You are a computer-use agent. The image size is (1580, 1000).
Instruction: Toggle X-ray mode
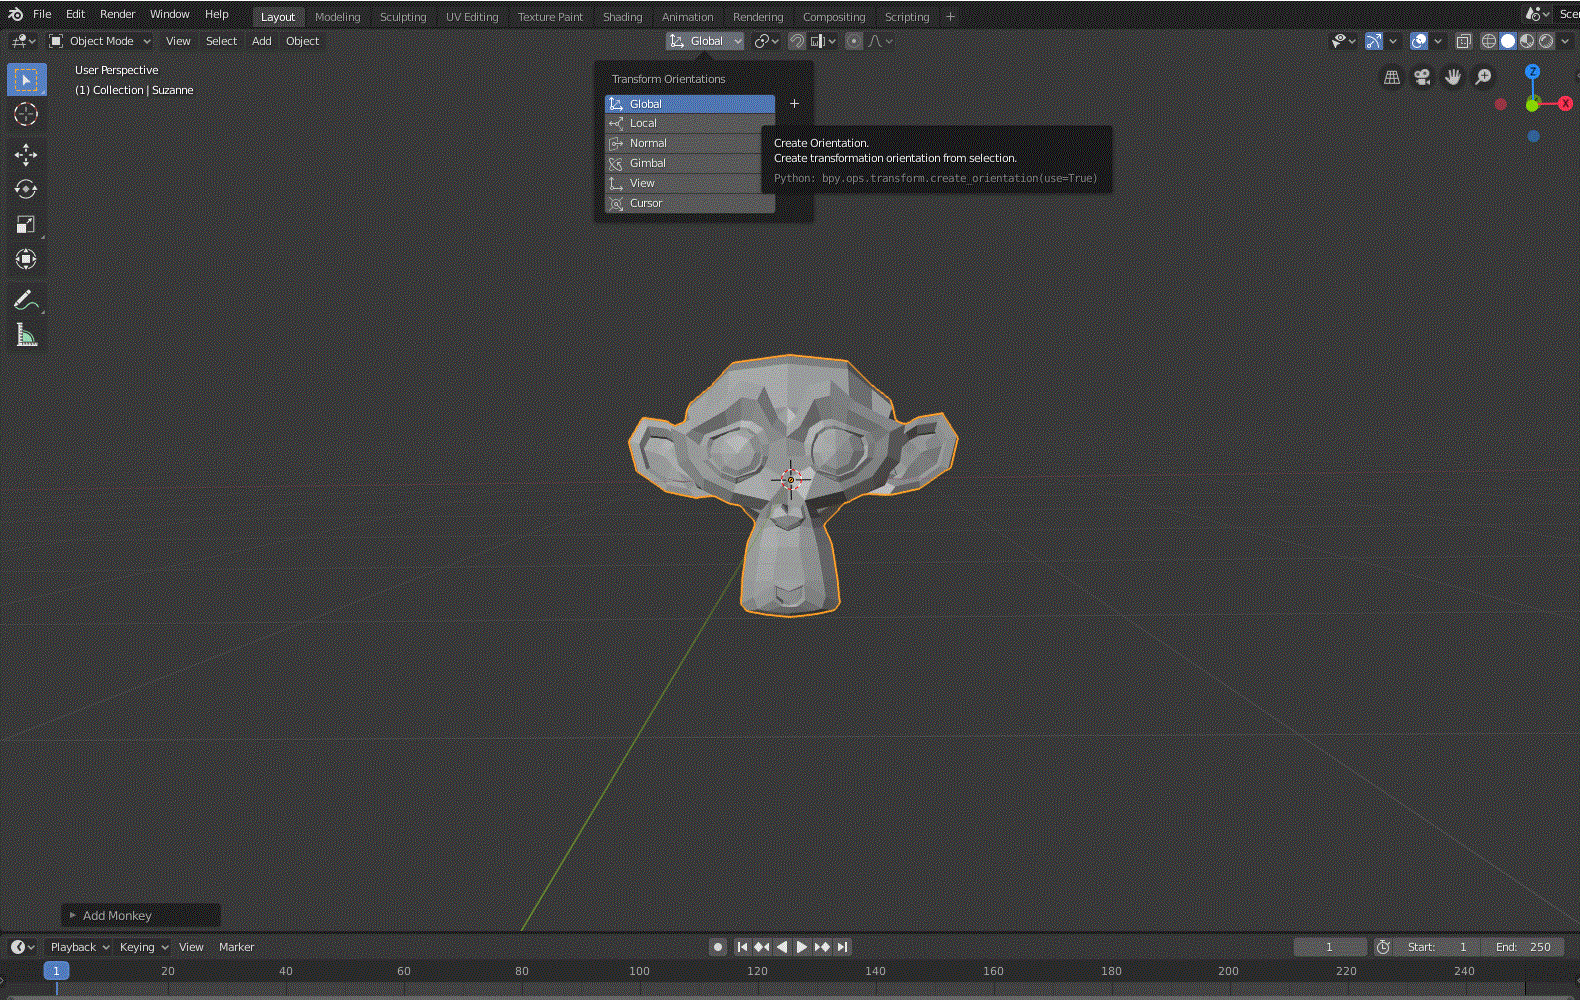pos(1463,41)
